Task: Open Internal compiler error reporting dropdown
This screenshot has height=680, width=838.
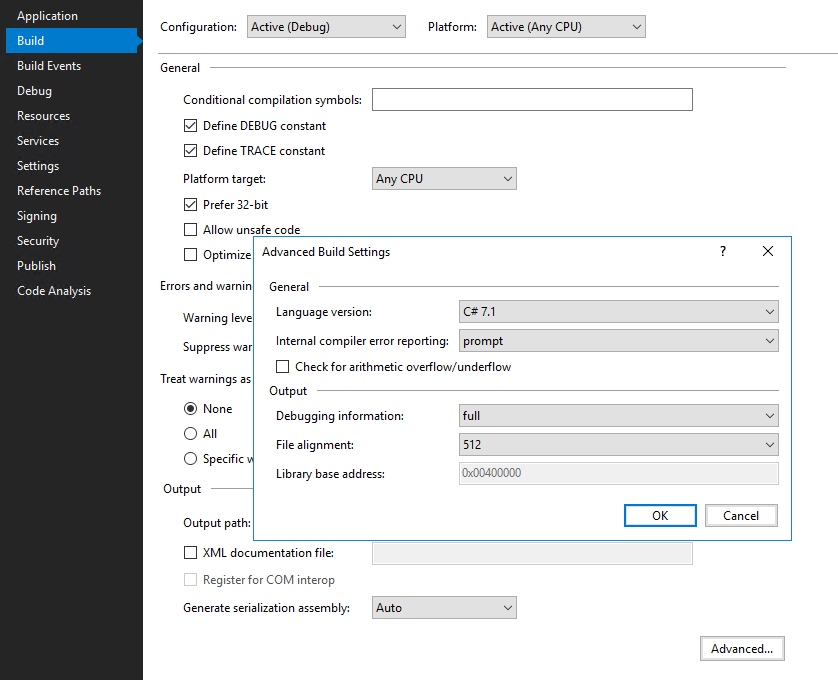Action: [618, 341]
